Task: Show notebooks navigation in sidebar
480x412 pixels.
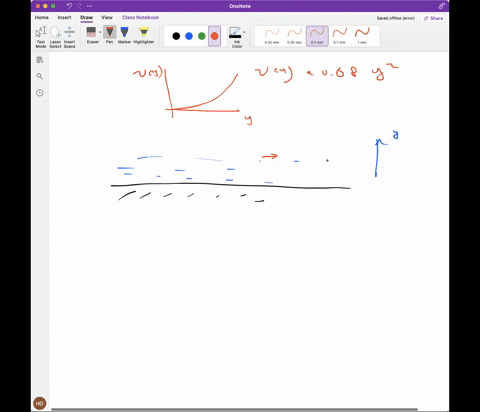Action: tap(40, 60)
